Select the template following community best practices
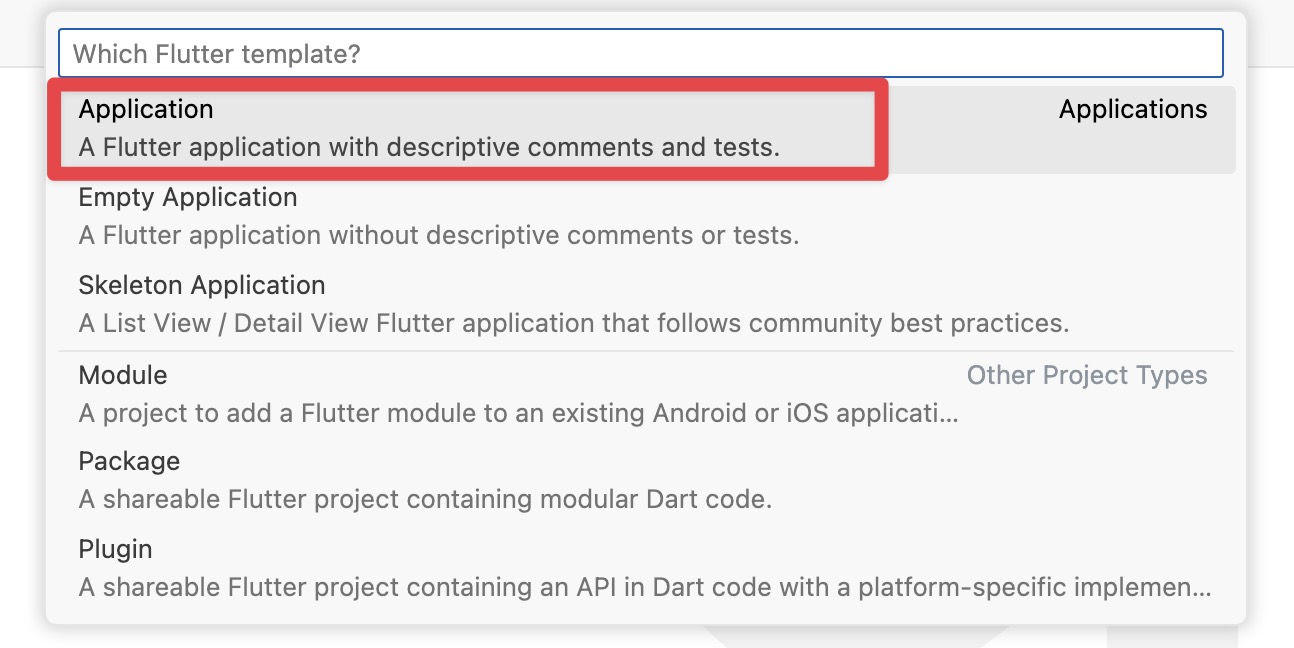This screenshot has width=1294, height=648. click(201, 285)
